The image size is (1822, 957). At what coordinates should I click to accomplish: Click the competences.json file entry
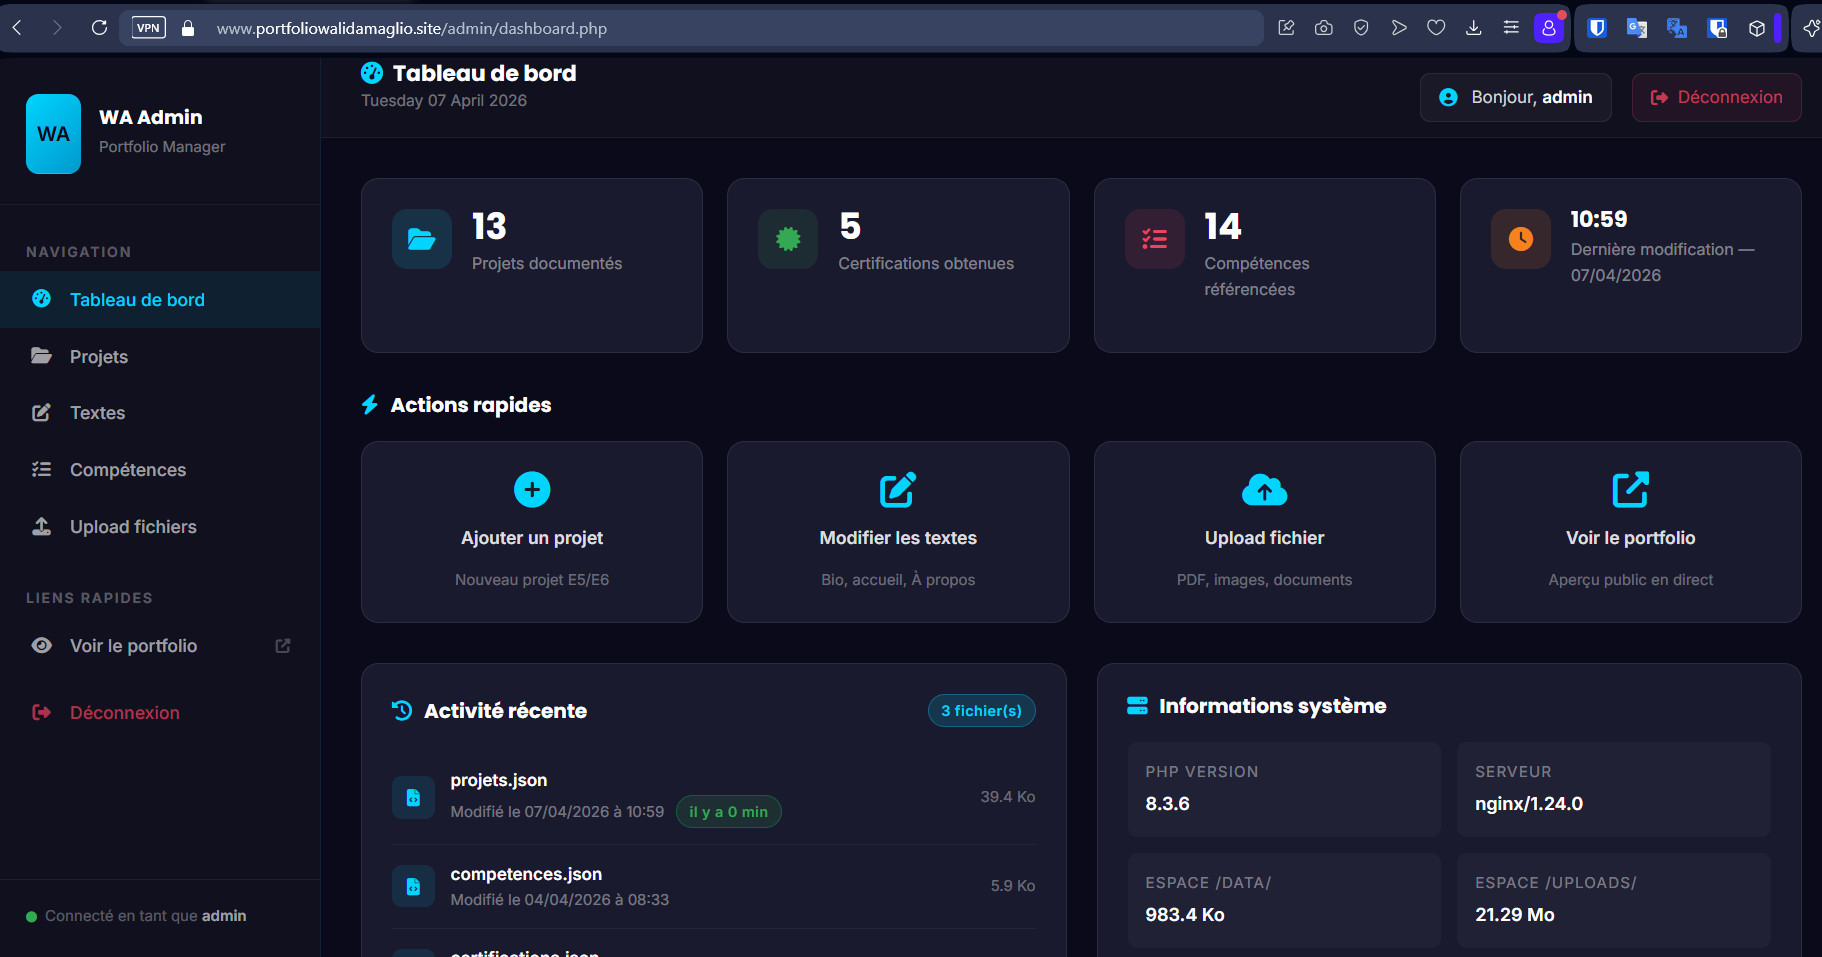(x=713, y=886)
